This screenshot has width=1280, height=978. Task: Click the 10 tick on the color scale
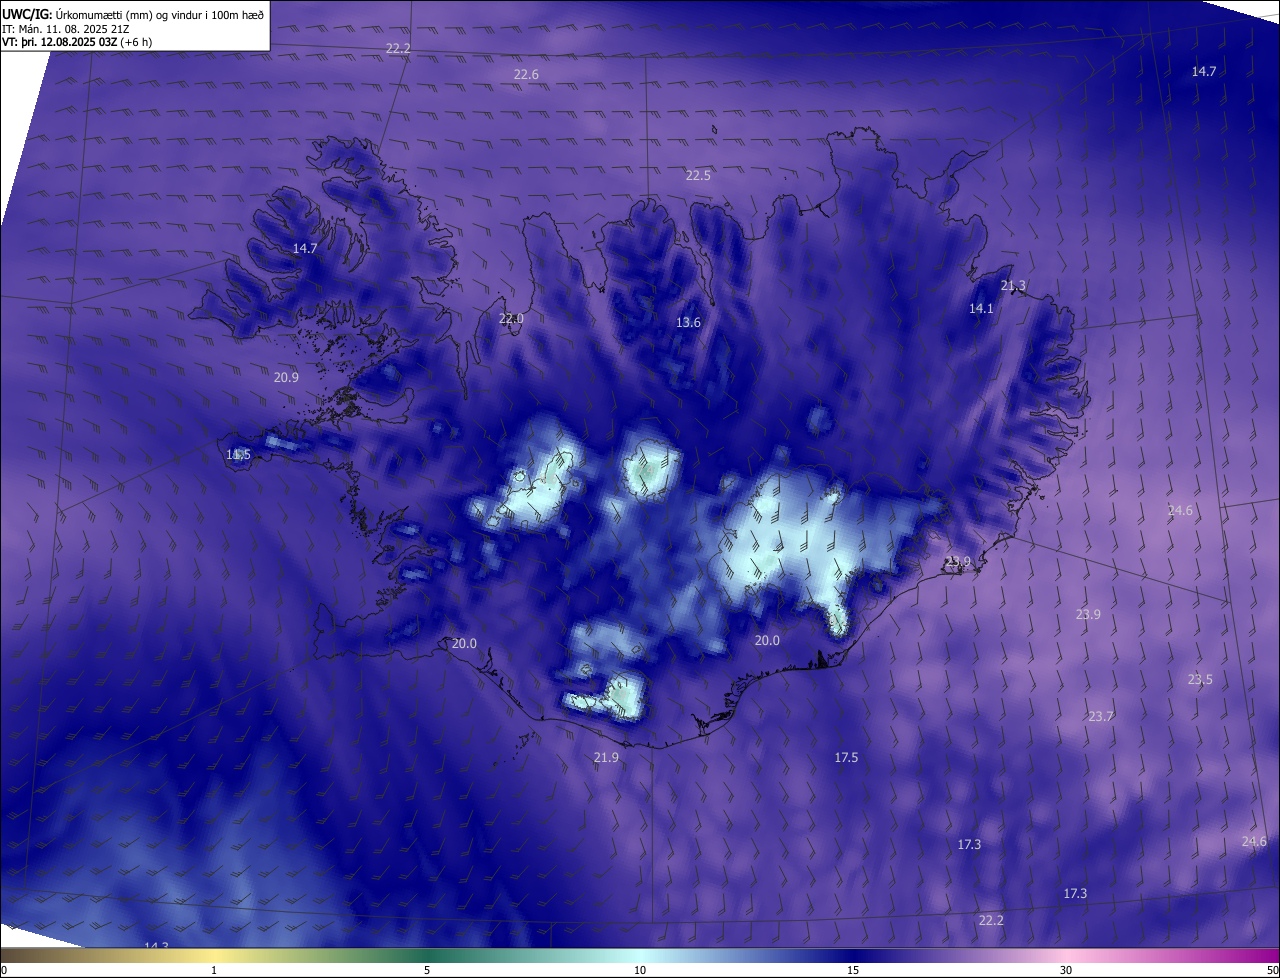coord(640,970)
